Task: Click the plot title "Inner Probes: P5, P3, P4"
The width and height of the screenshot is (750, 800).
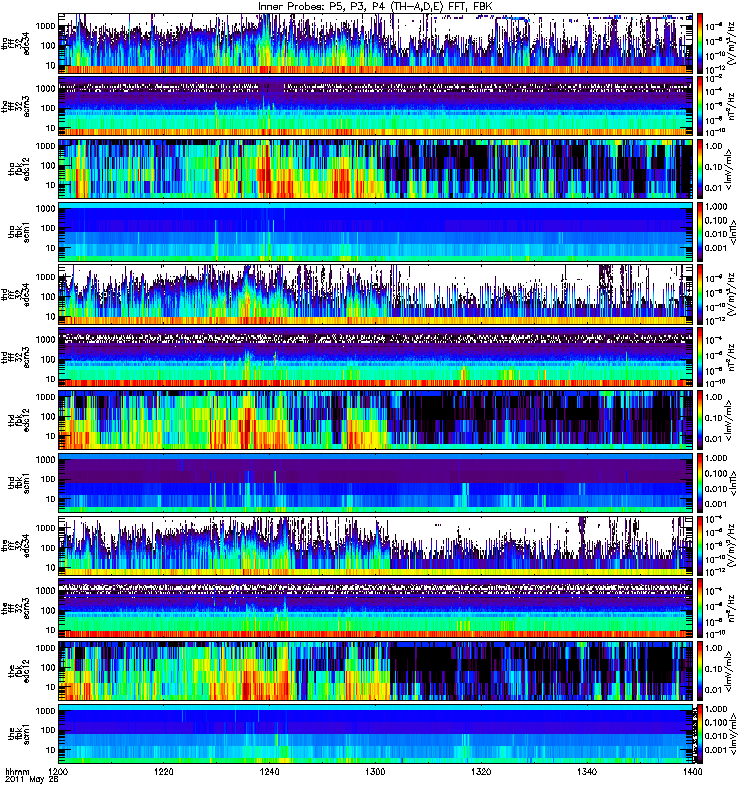Action: (x=321, y=7)
